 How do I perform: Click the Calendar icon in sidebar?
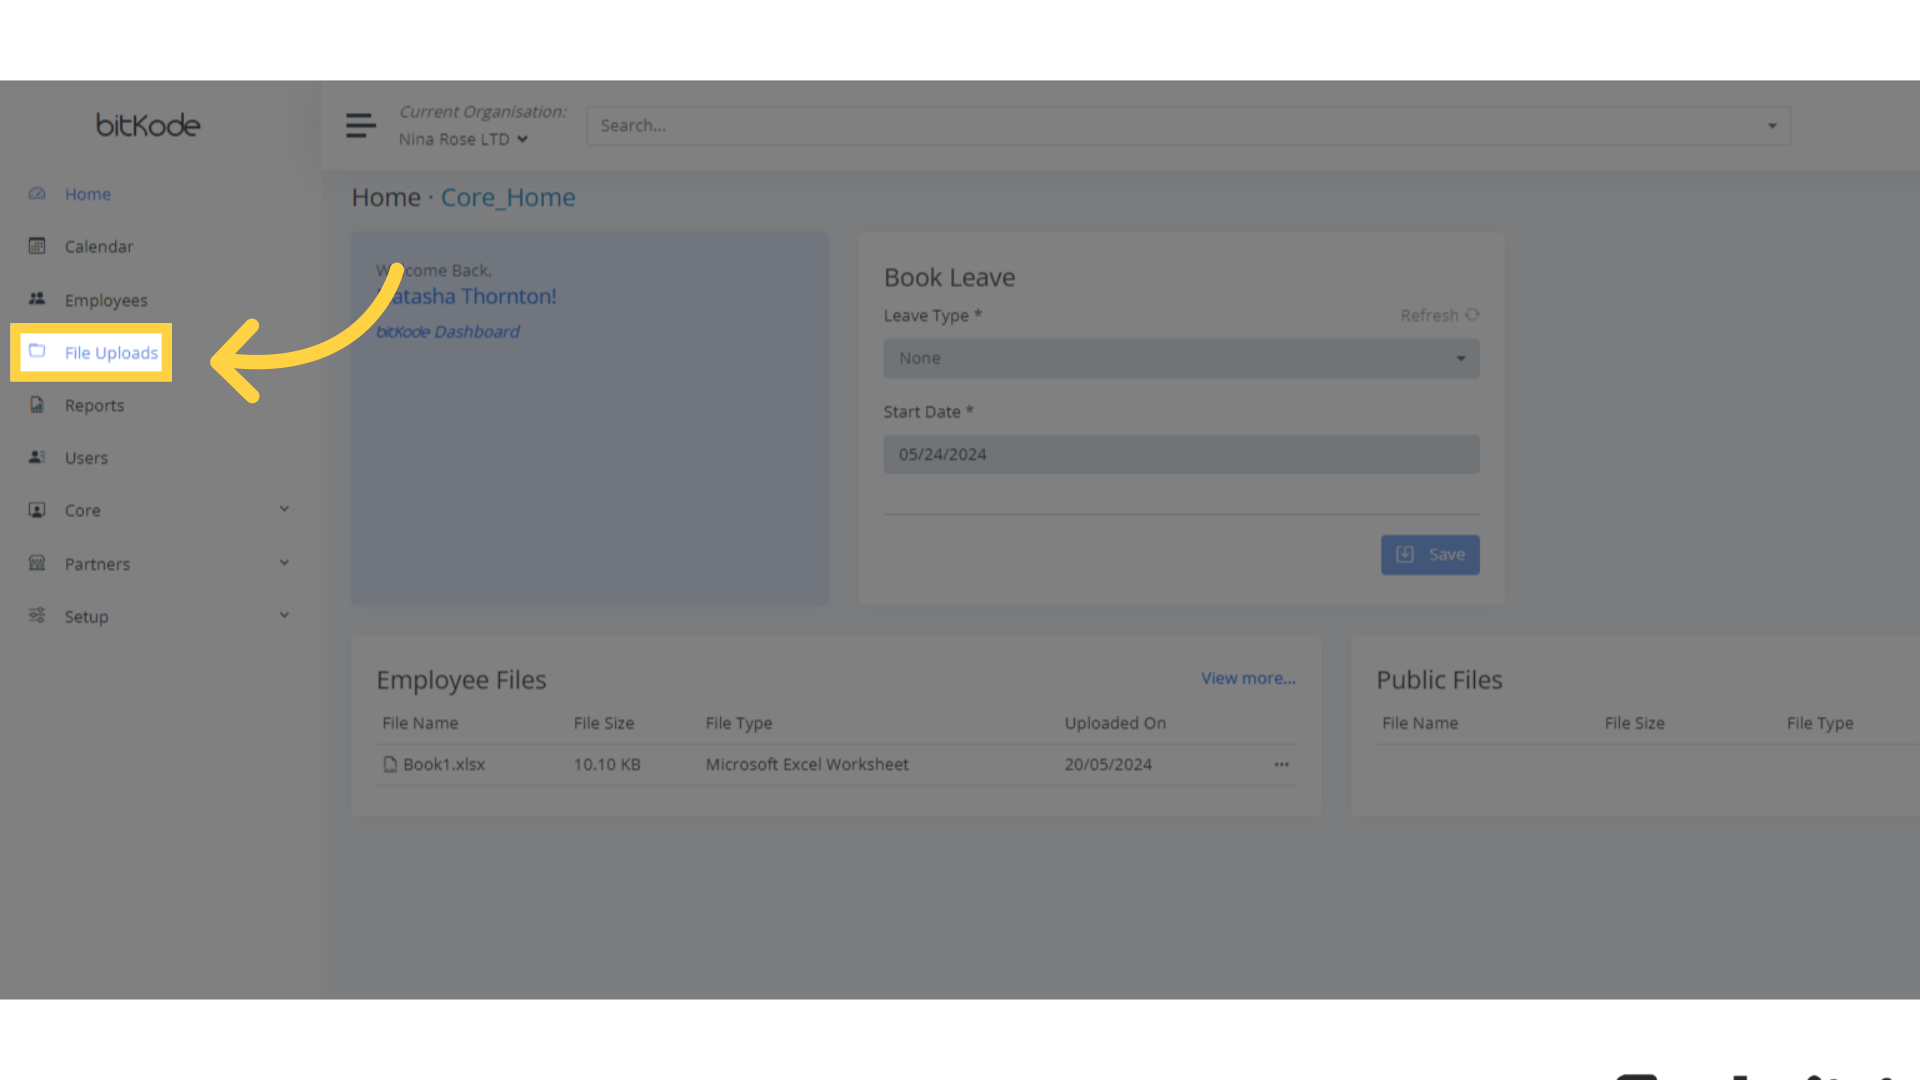(36, 246)
